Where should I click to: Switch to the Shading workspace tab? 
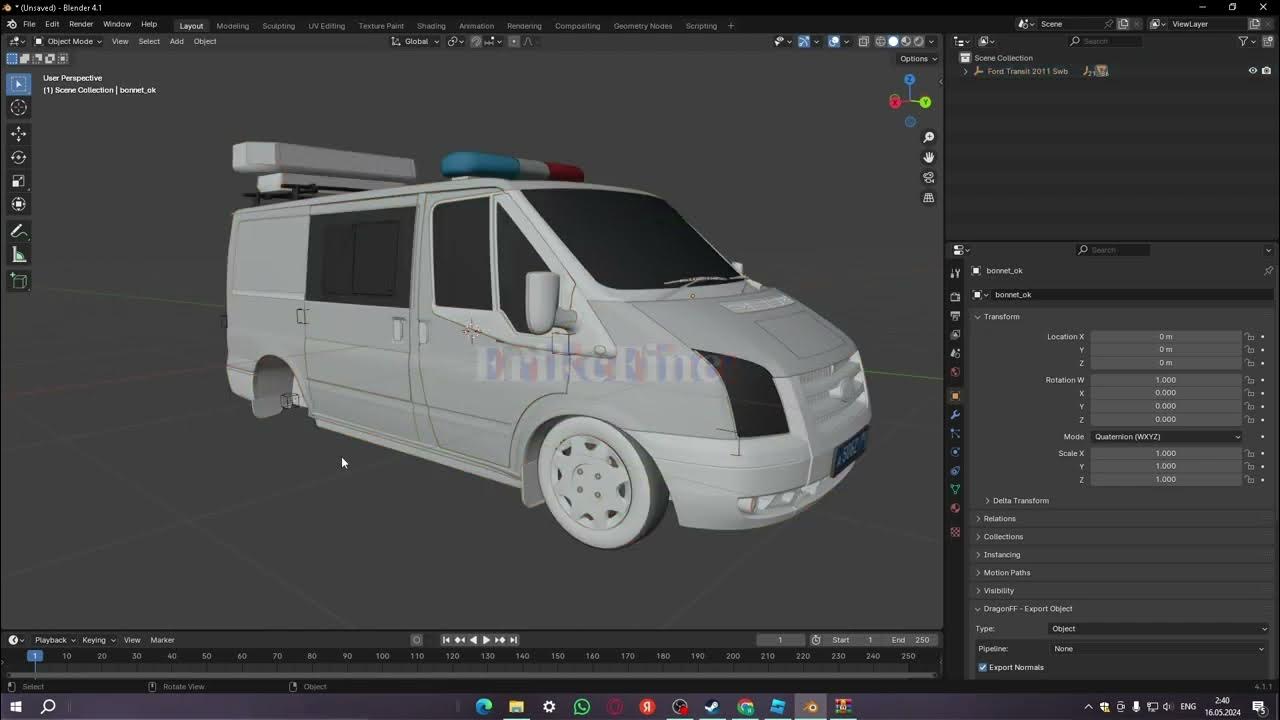431,26
